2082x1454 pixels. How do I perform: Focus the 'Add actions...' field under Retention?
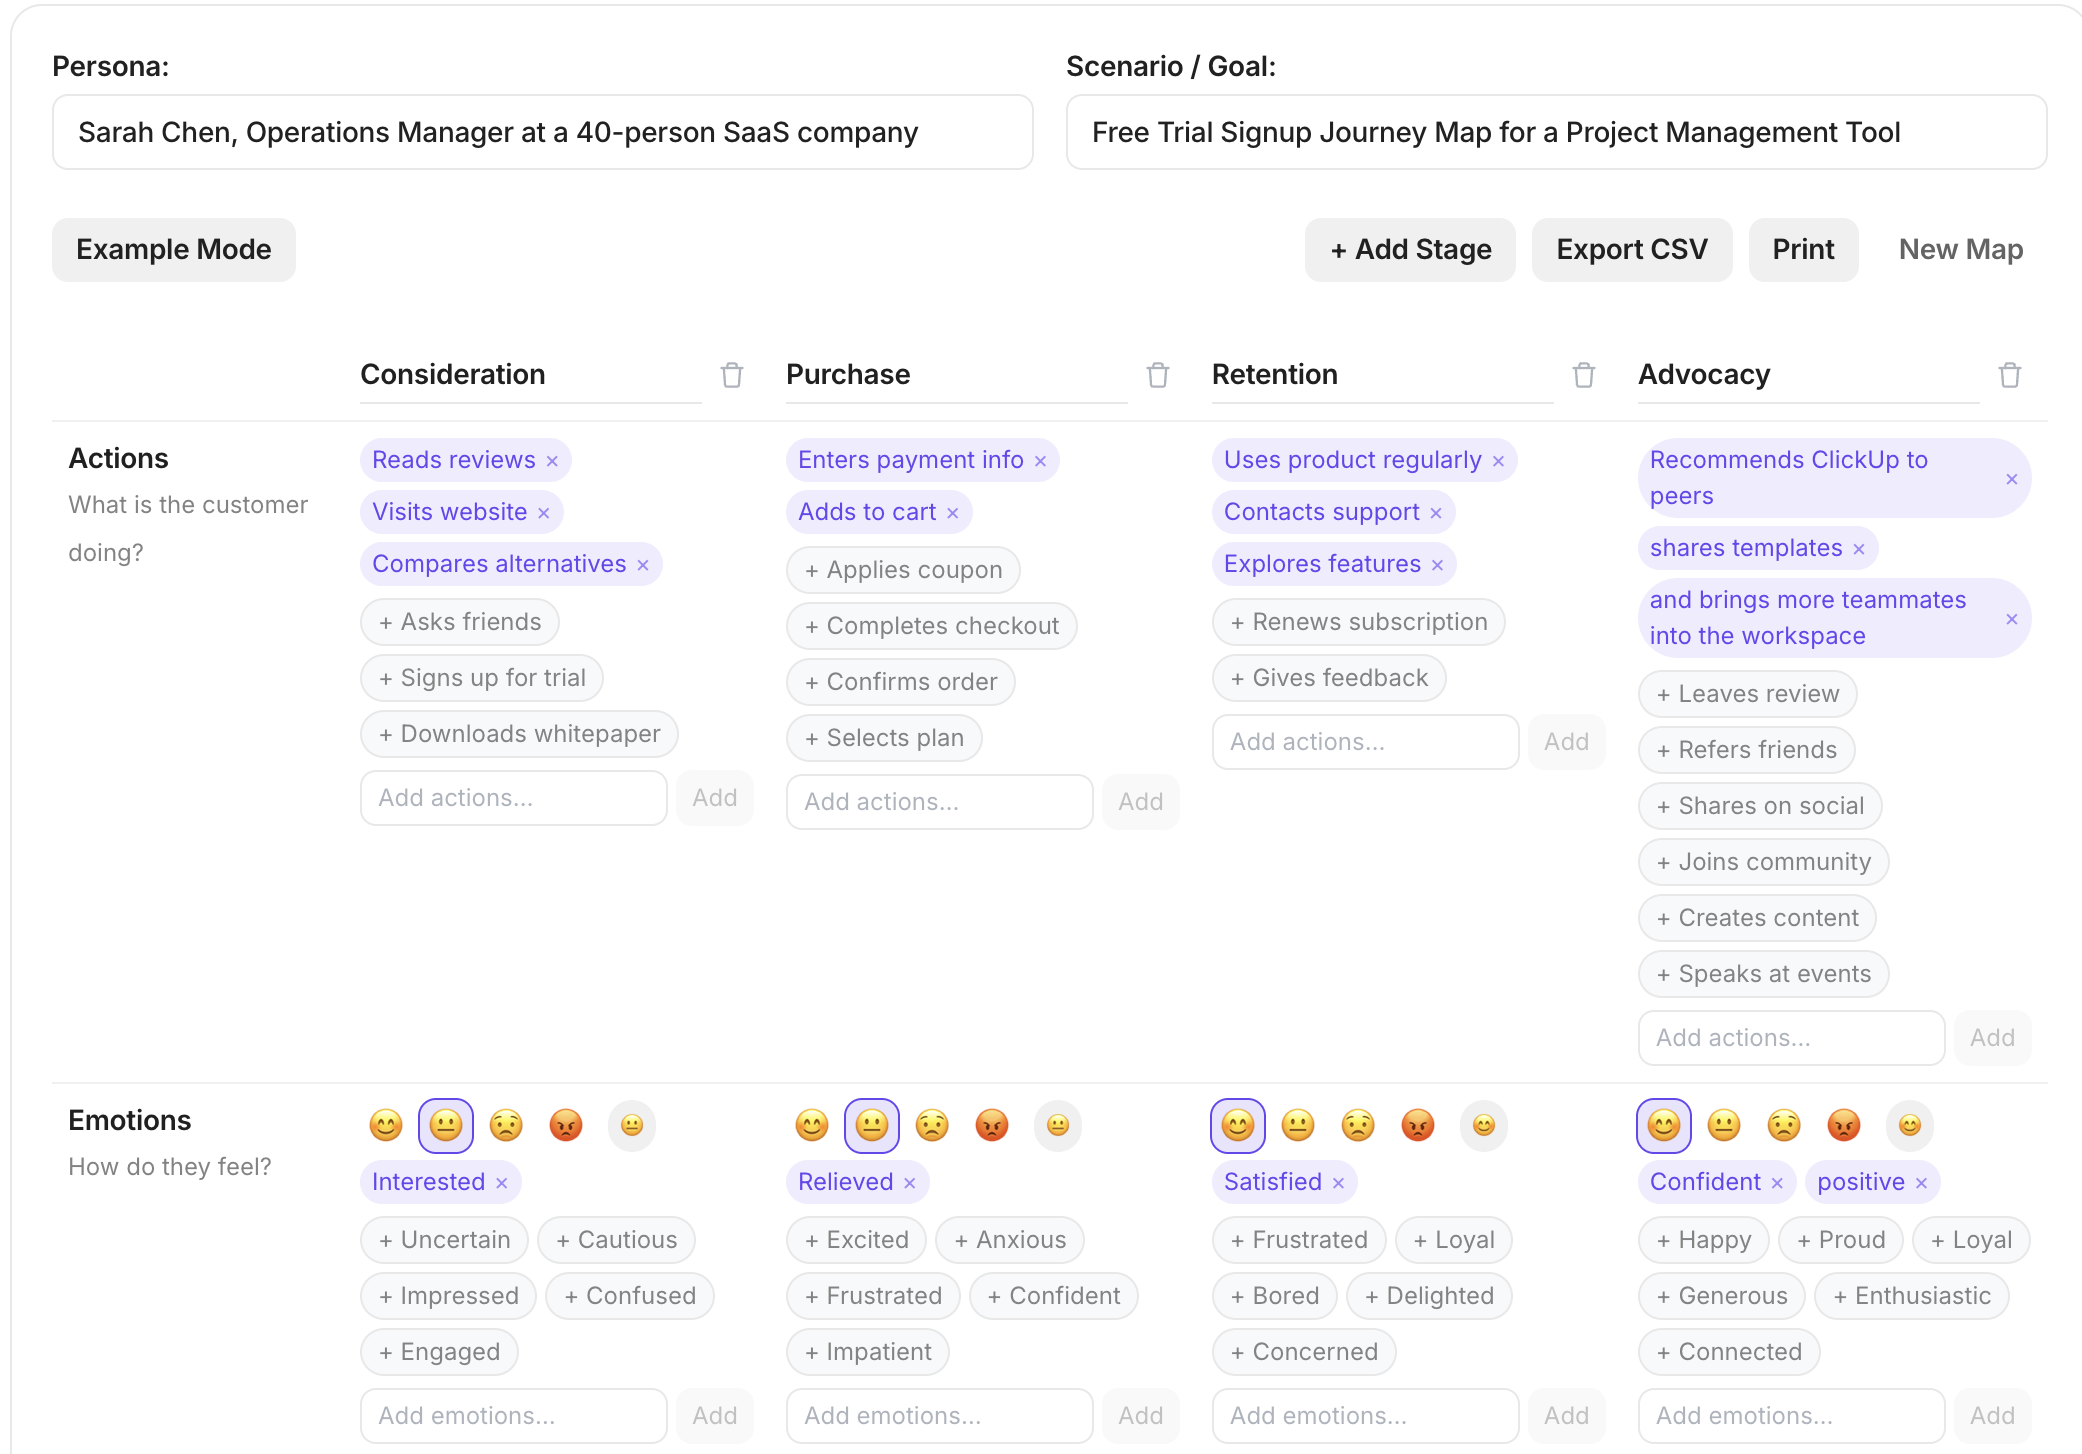tap(1365, 742)
